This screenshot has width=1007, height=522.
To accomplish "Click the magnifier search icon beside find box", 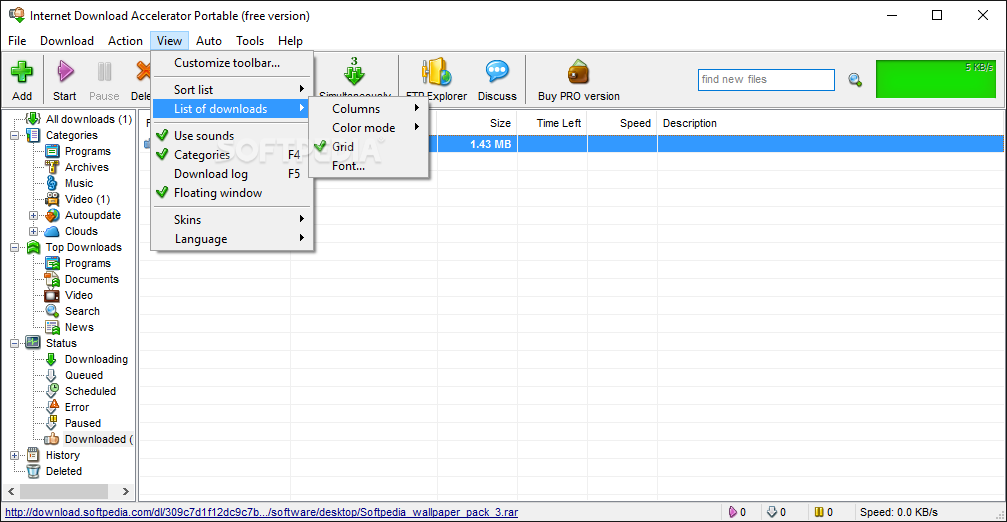I will (855, 80).
